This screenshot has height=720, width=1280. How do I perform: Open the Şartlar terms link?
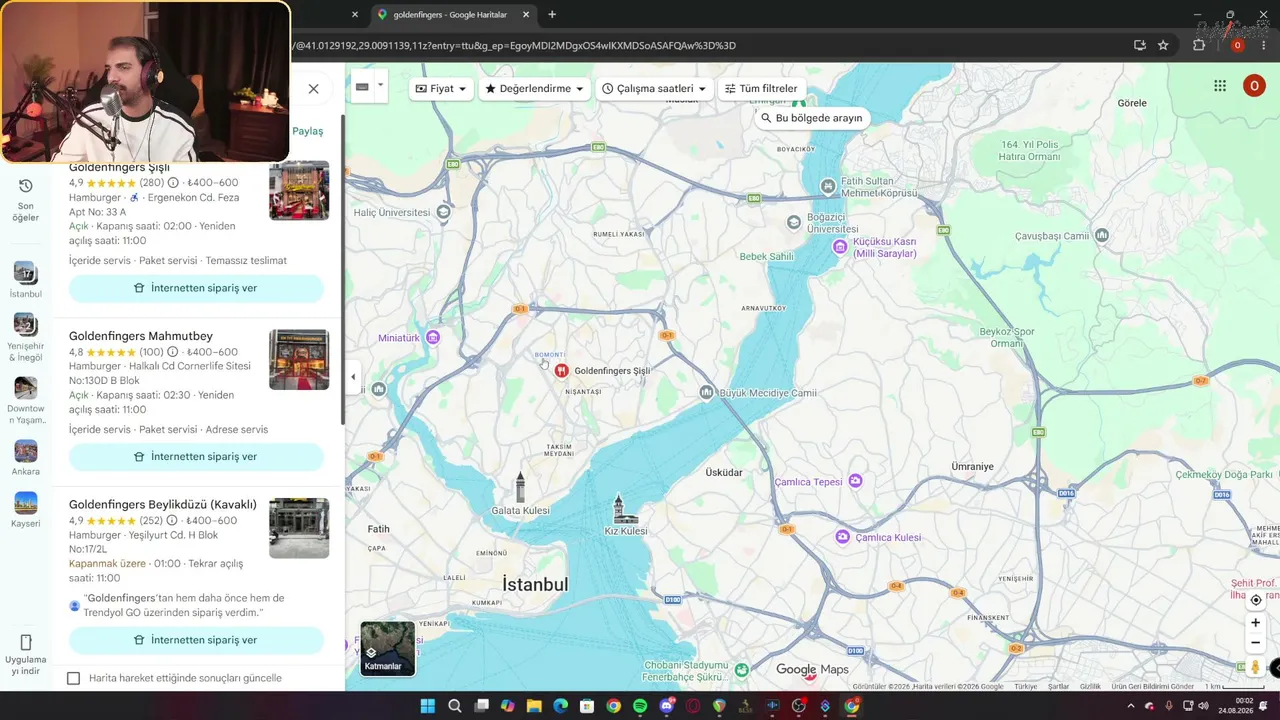[x=1058, y=687]
